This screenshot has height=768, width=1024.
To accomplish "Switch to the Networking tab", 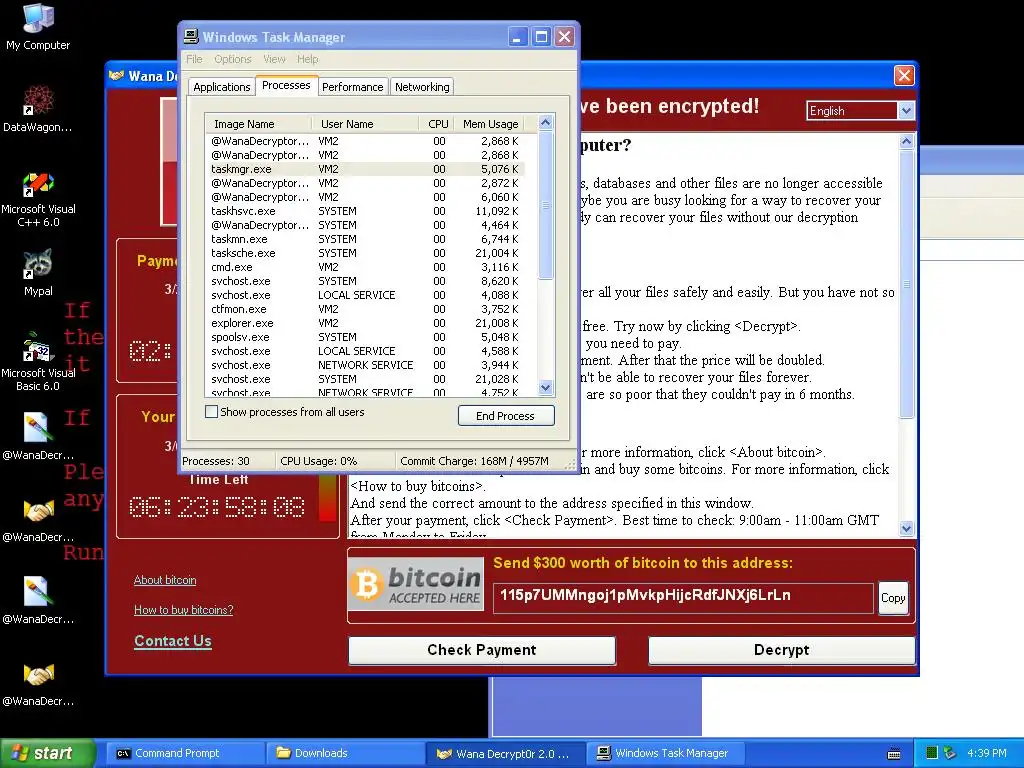I will point(422,87).
